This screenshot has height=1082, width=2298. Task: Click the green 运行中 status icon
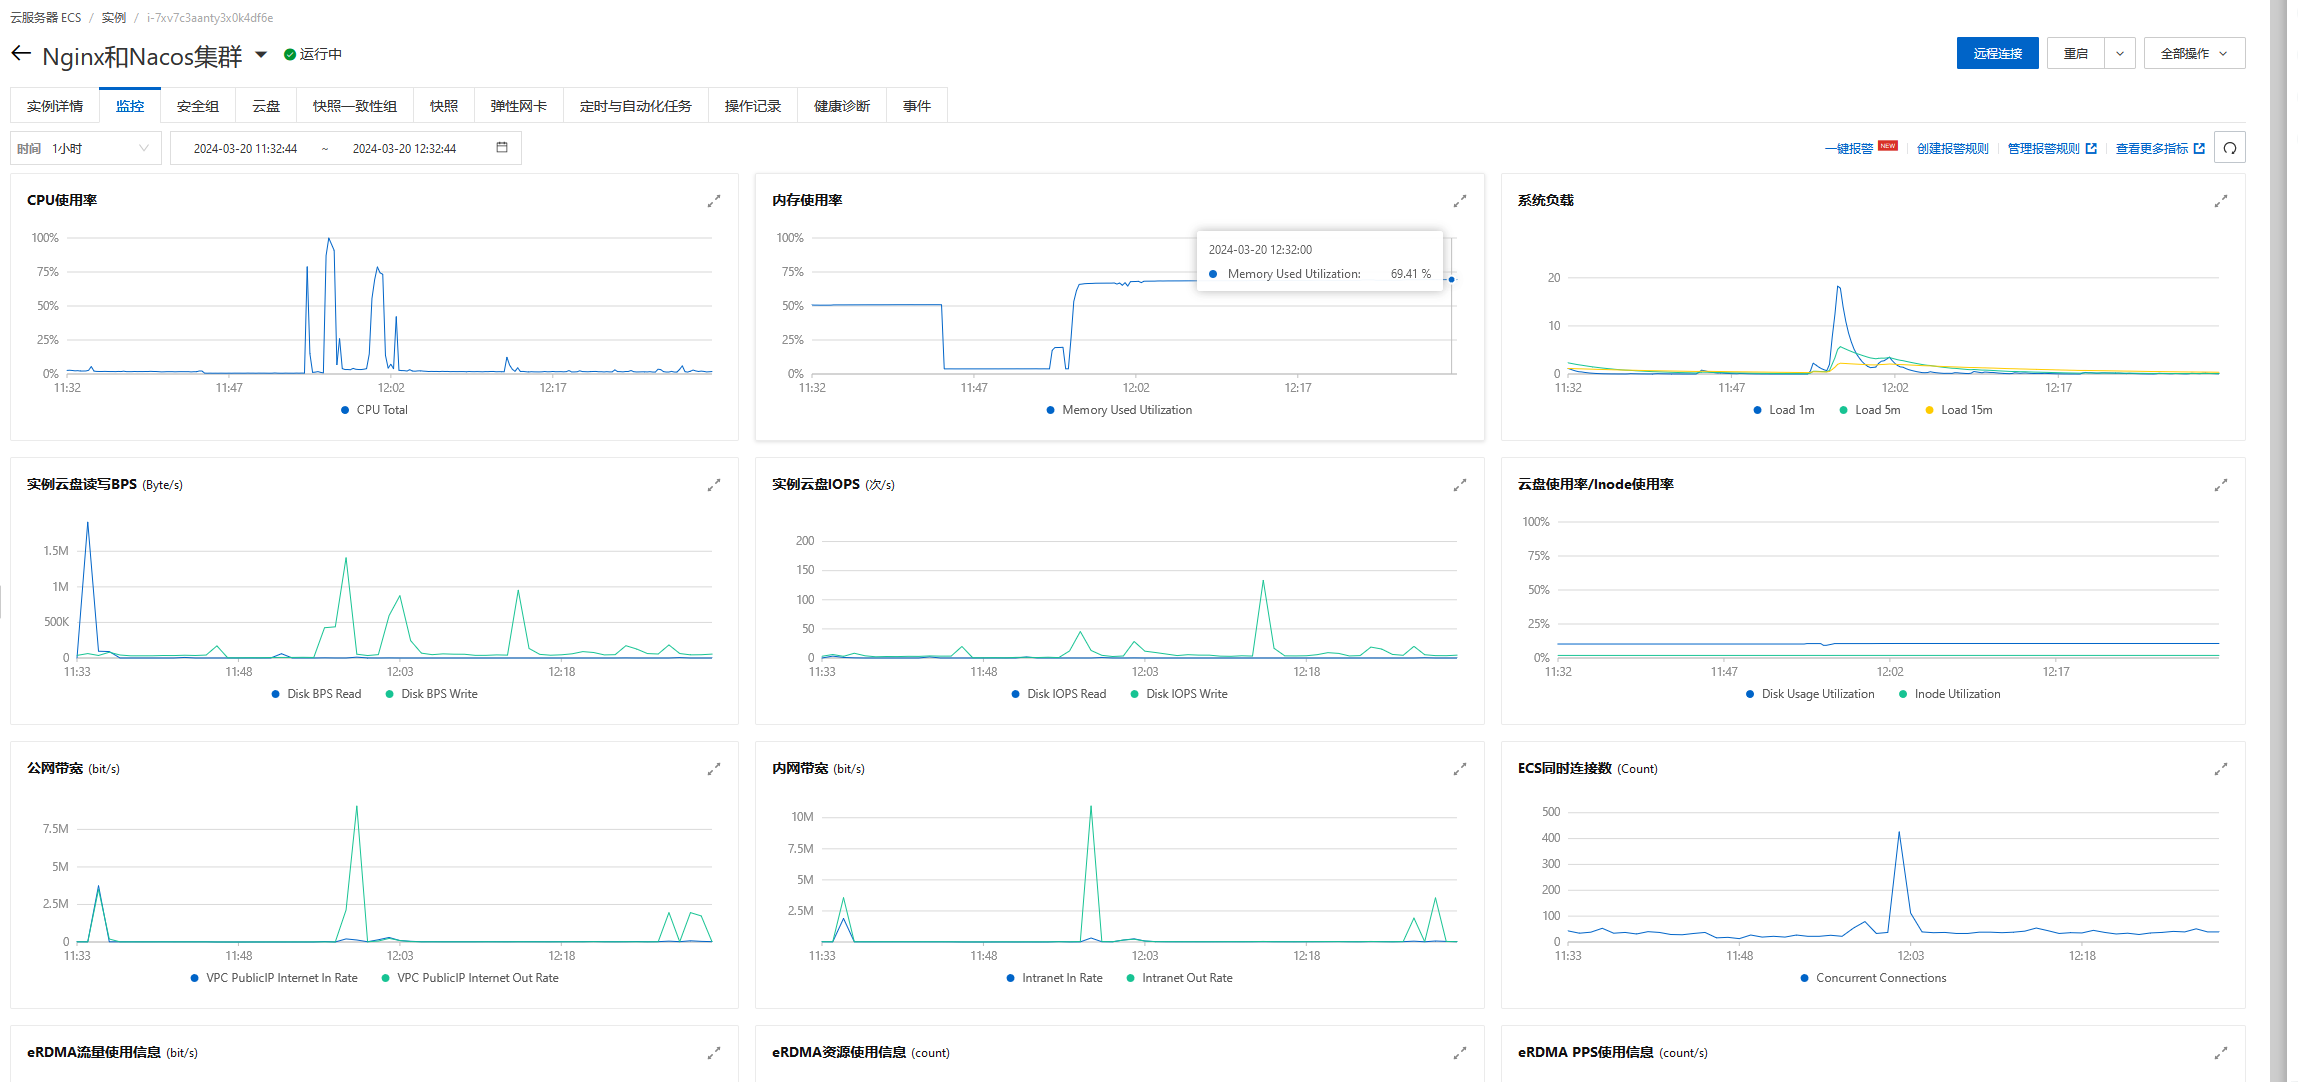coord(290,54)
